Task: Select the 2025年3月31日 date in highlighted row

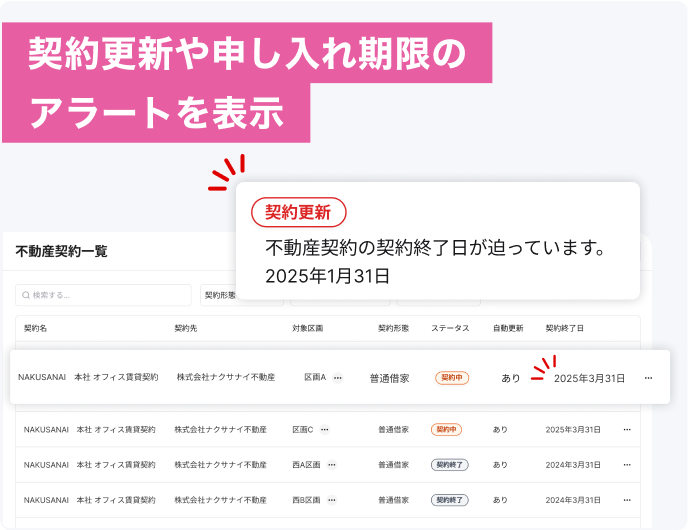Action: (589, 378)
